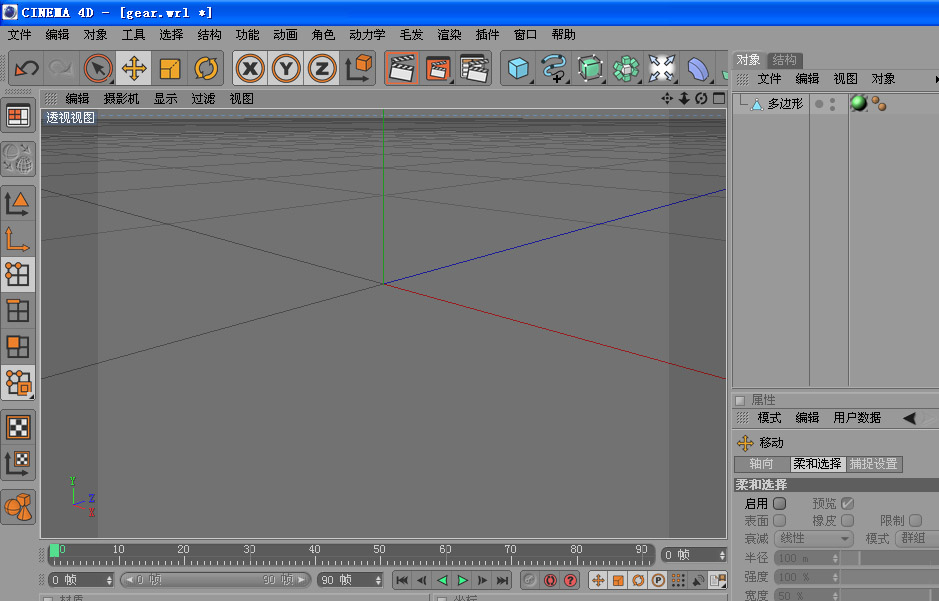Switch to the 捕捉设置 tab
The image size is (939, 601).
[x=873, y=464]
